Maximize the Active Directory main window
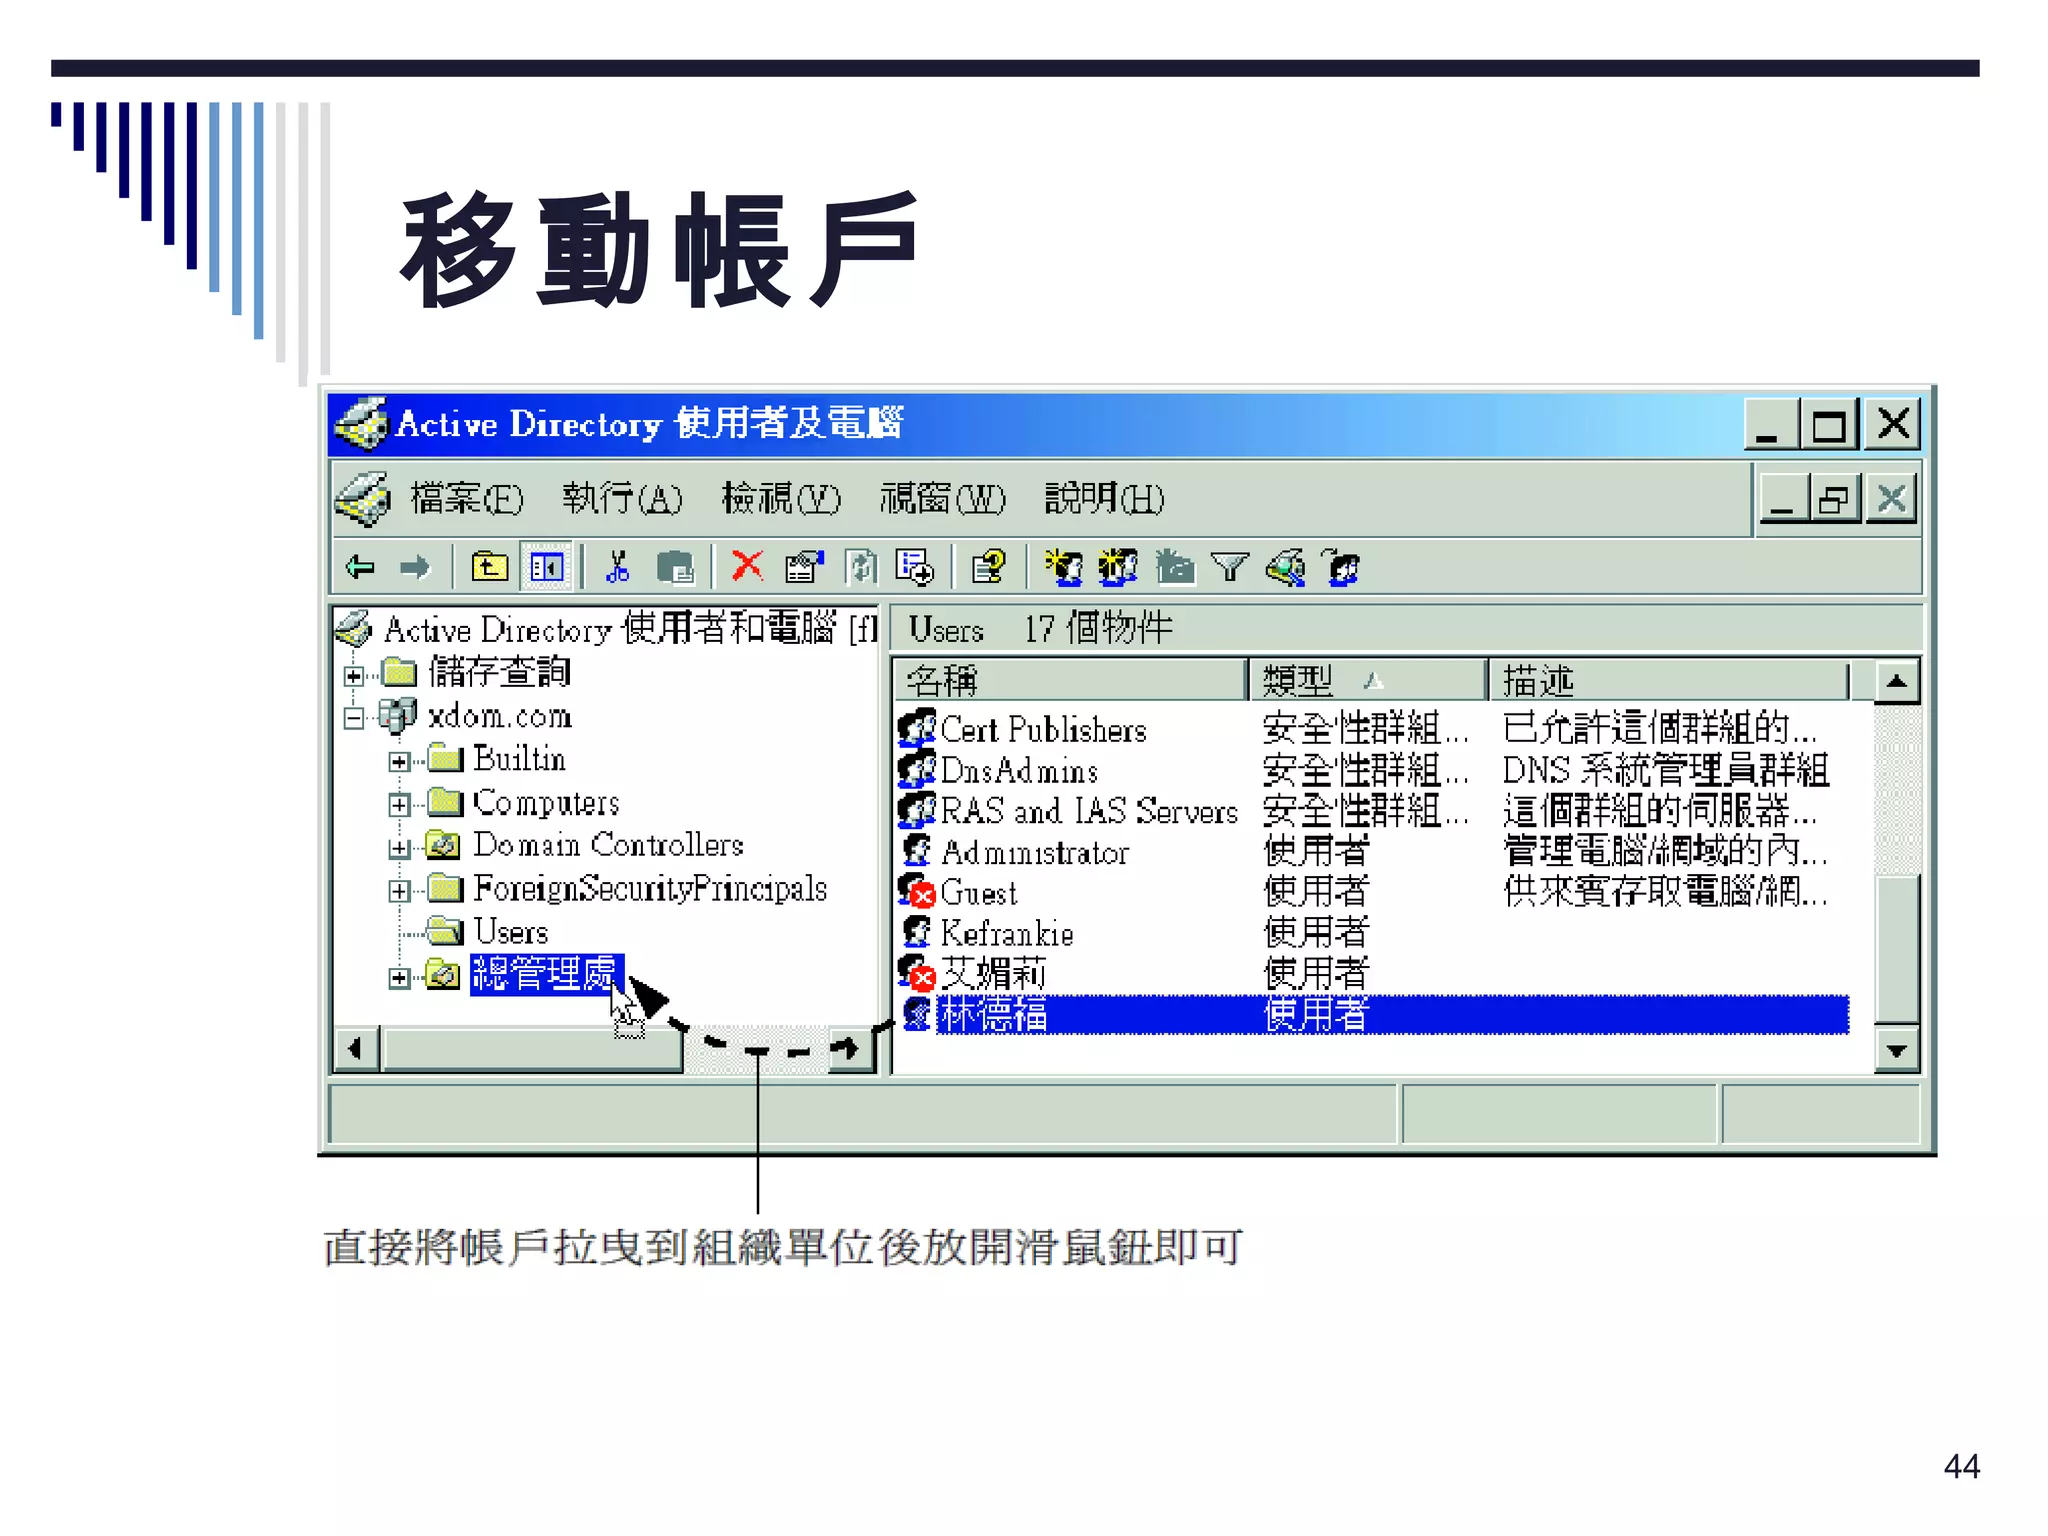The width and height of the screenshot is (2048, 1536). (1829, 425)
